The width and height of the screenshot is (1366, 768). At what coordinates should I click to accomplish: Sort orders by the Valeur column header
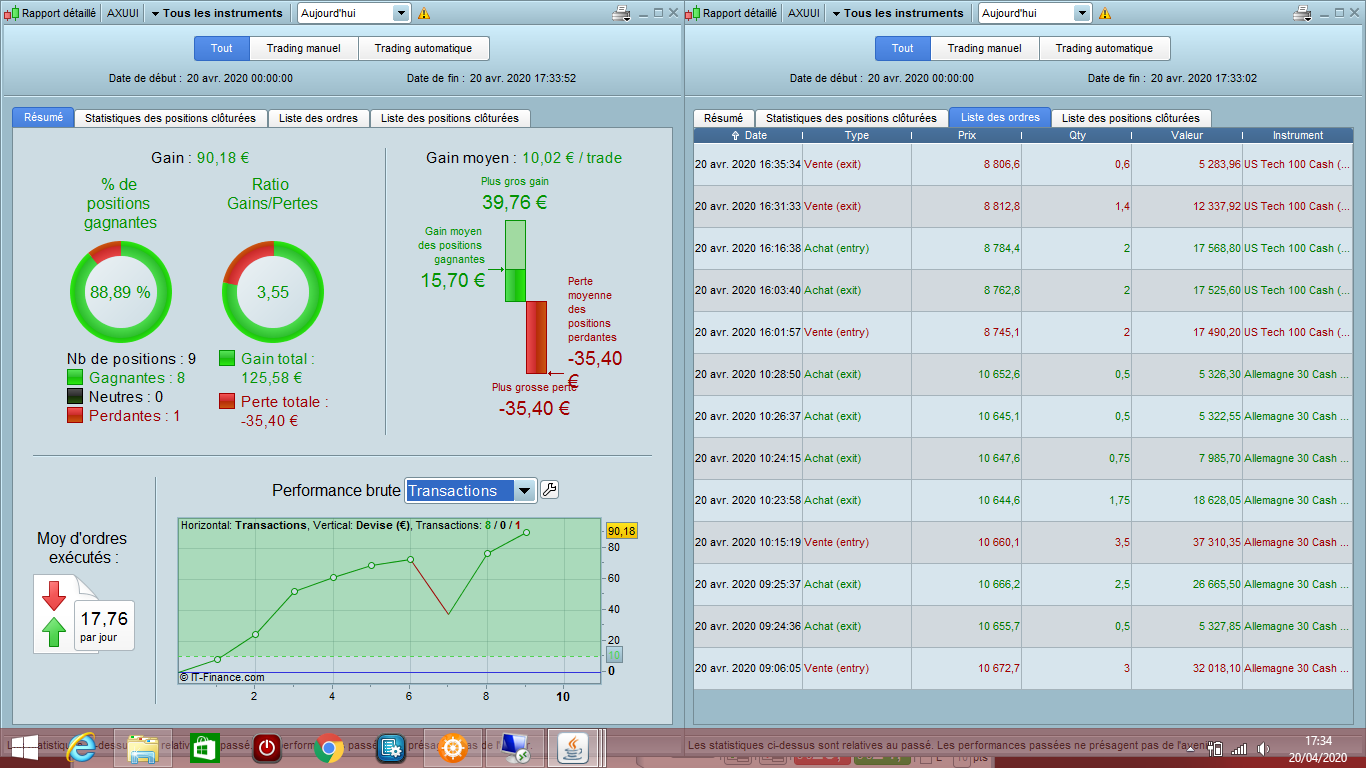click(x=1187, y=136)
